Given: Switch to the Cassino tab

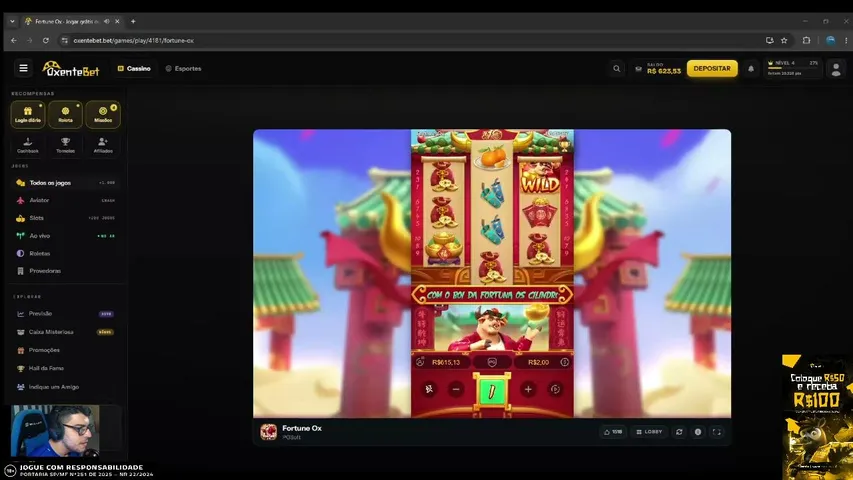Looking at the screenshot, I should (x=134, y=69).
